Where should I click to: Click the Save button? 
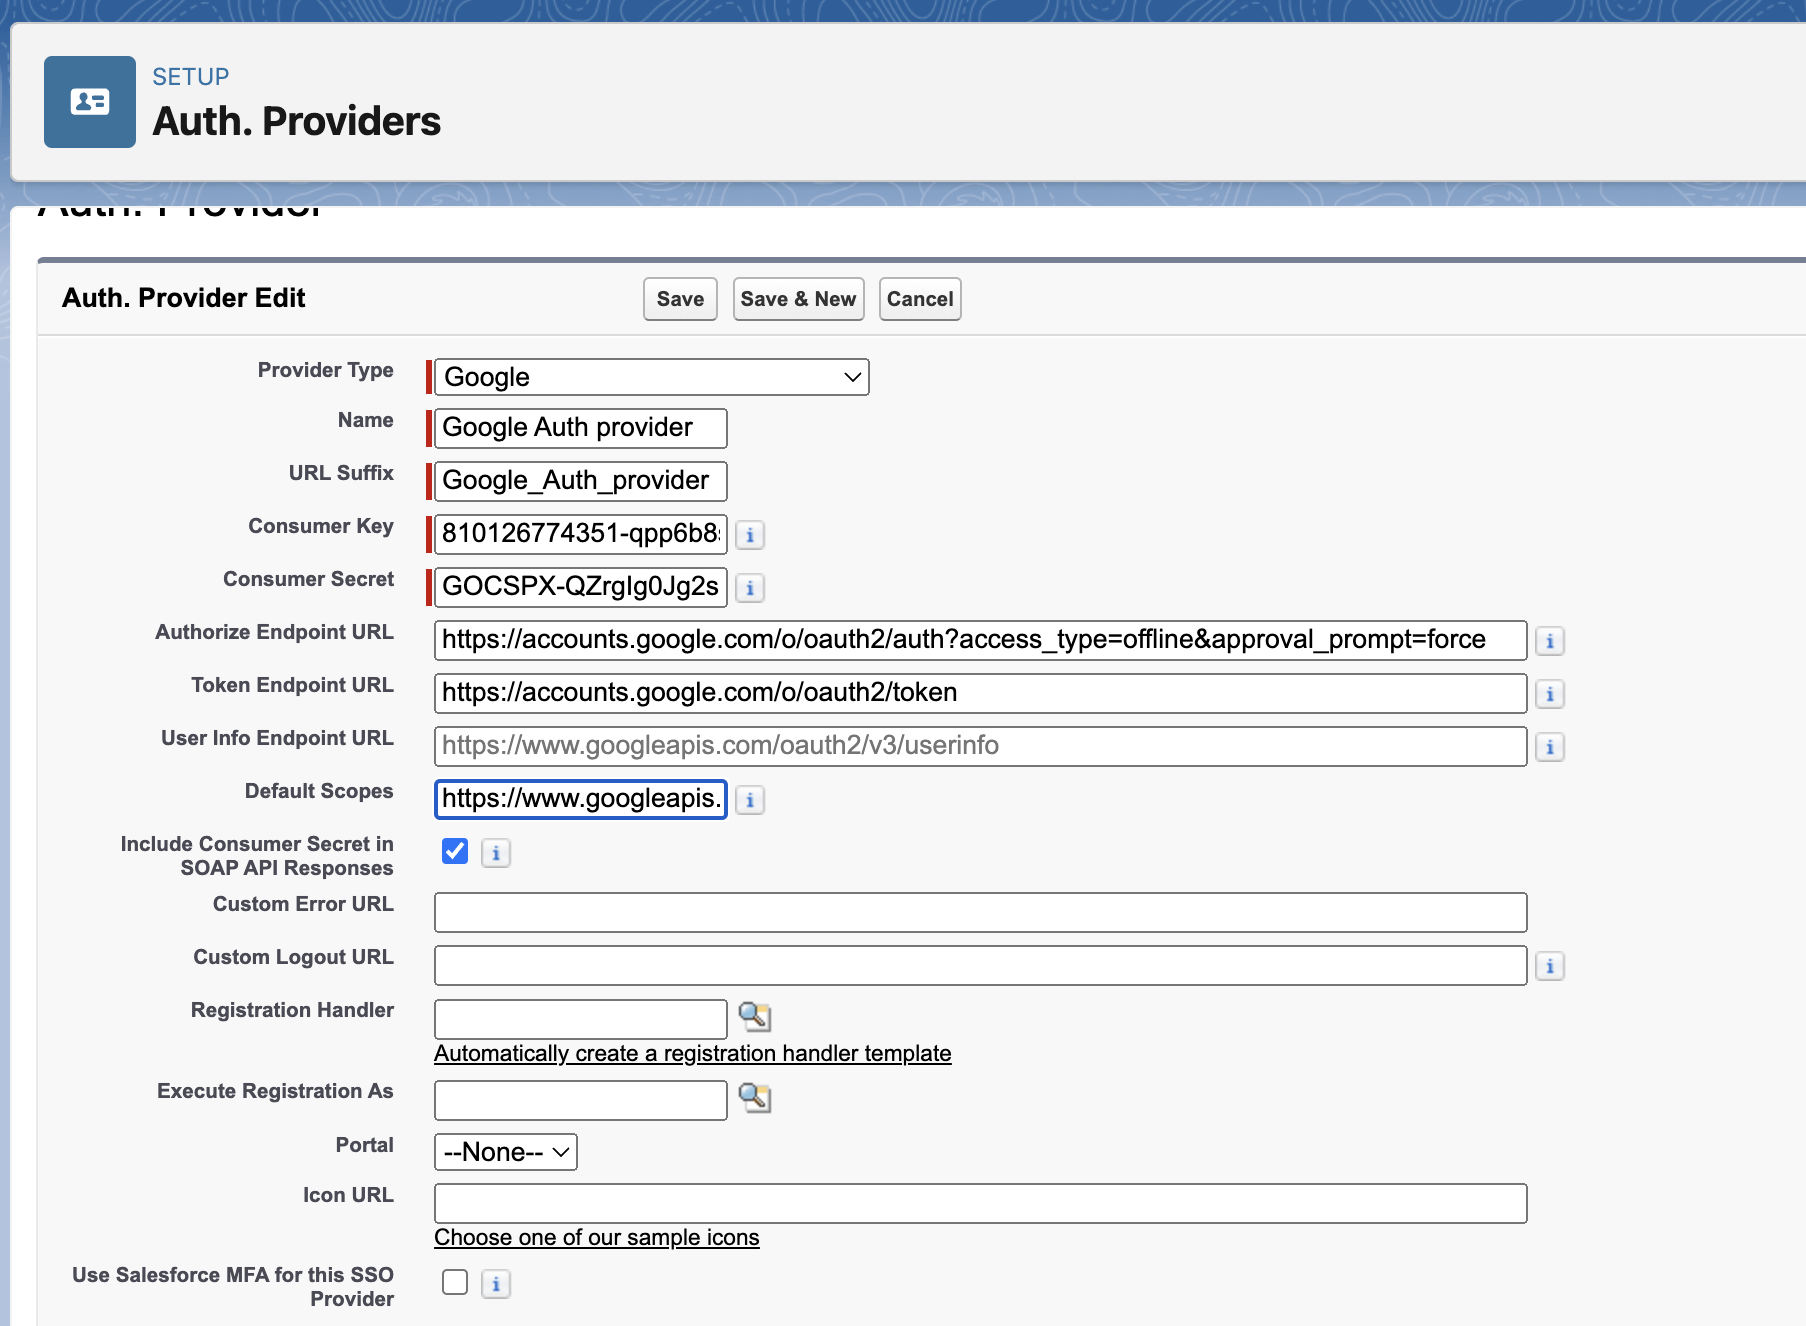pos(680,299)
